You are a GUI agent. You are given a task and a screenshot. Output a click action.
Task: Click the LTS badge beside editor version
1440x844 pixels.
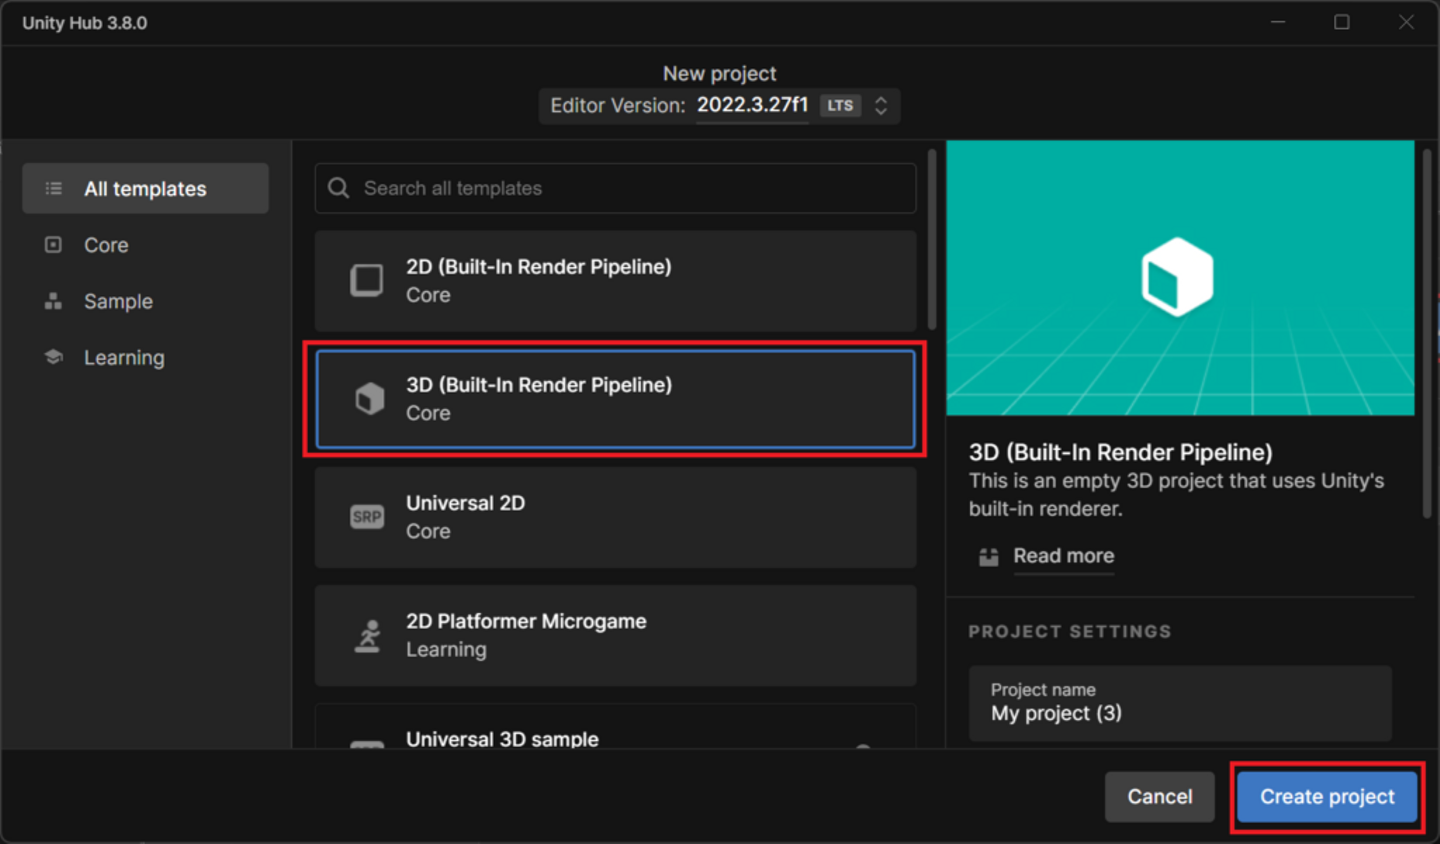[840, 105]
